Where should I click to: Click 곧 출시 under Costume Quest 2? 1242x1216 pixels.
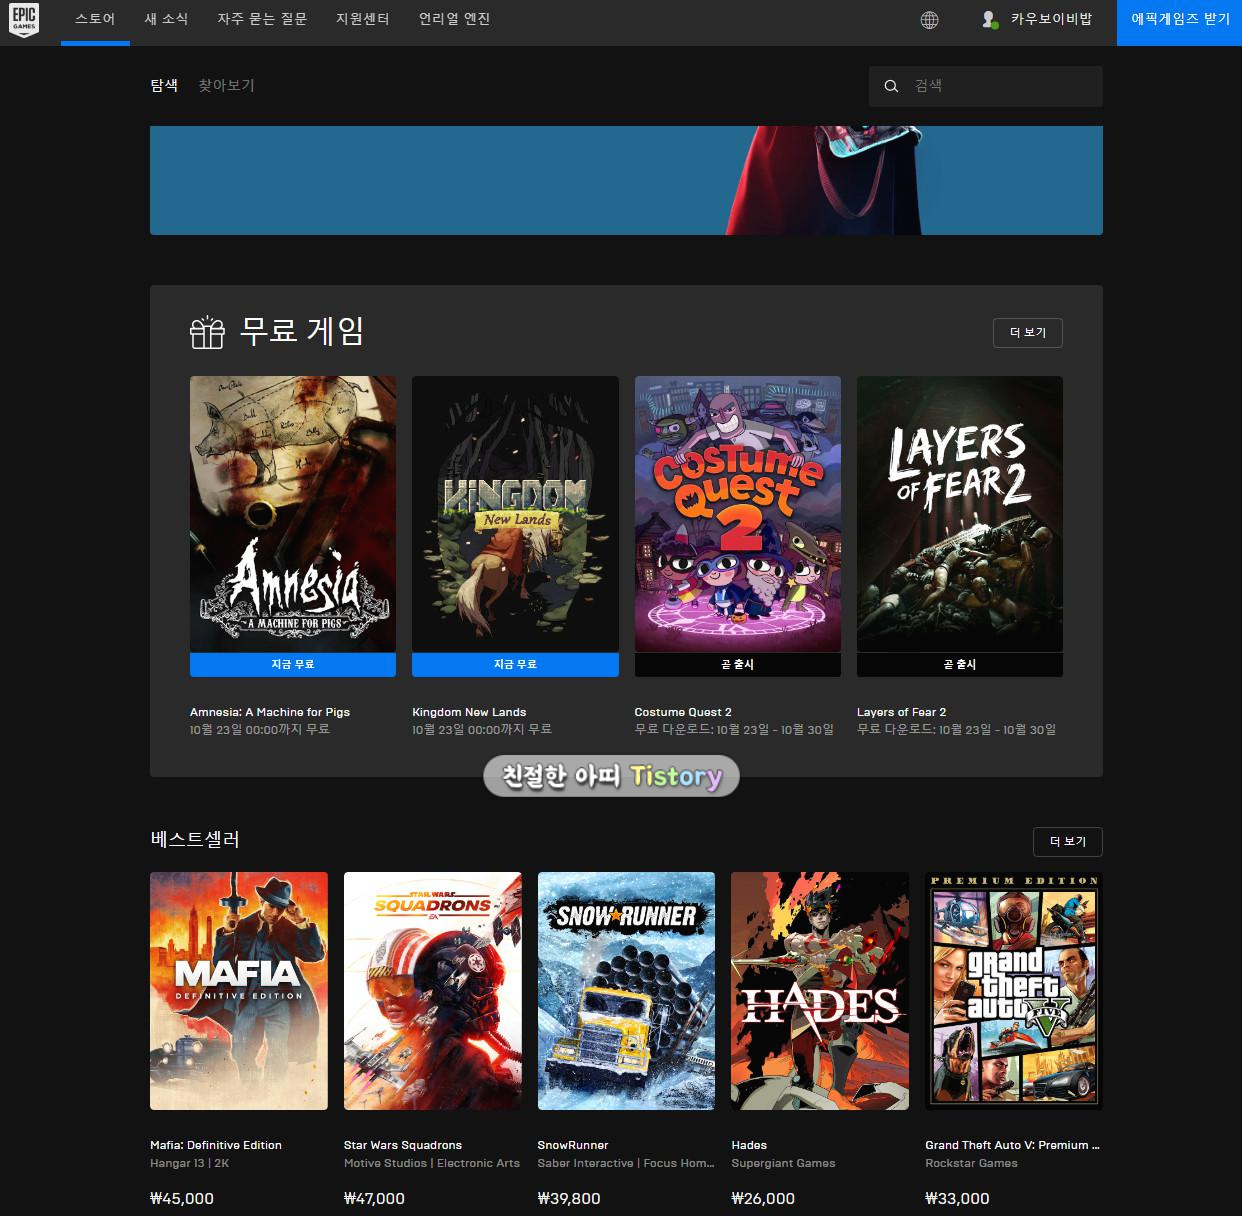point(738,665)
